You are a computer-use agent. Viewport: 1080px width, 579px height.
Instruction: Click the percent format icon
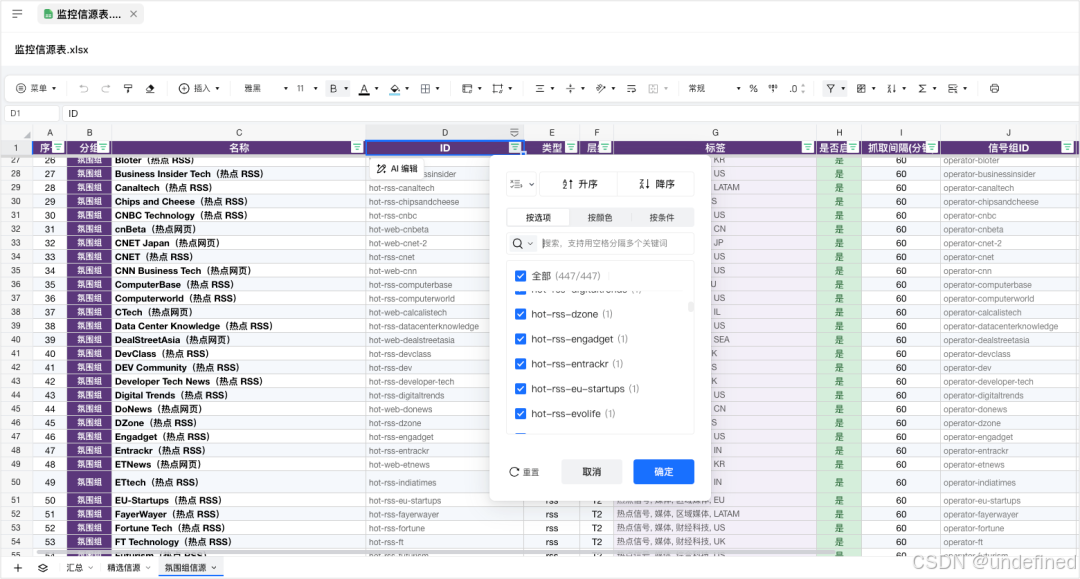[754, 88]
